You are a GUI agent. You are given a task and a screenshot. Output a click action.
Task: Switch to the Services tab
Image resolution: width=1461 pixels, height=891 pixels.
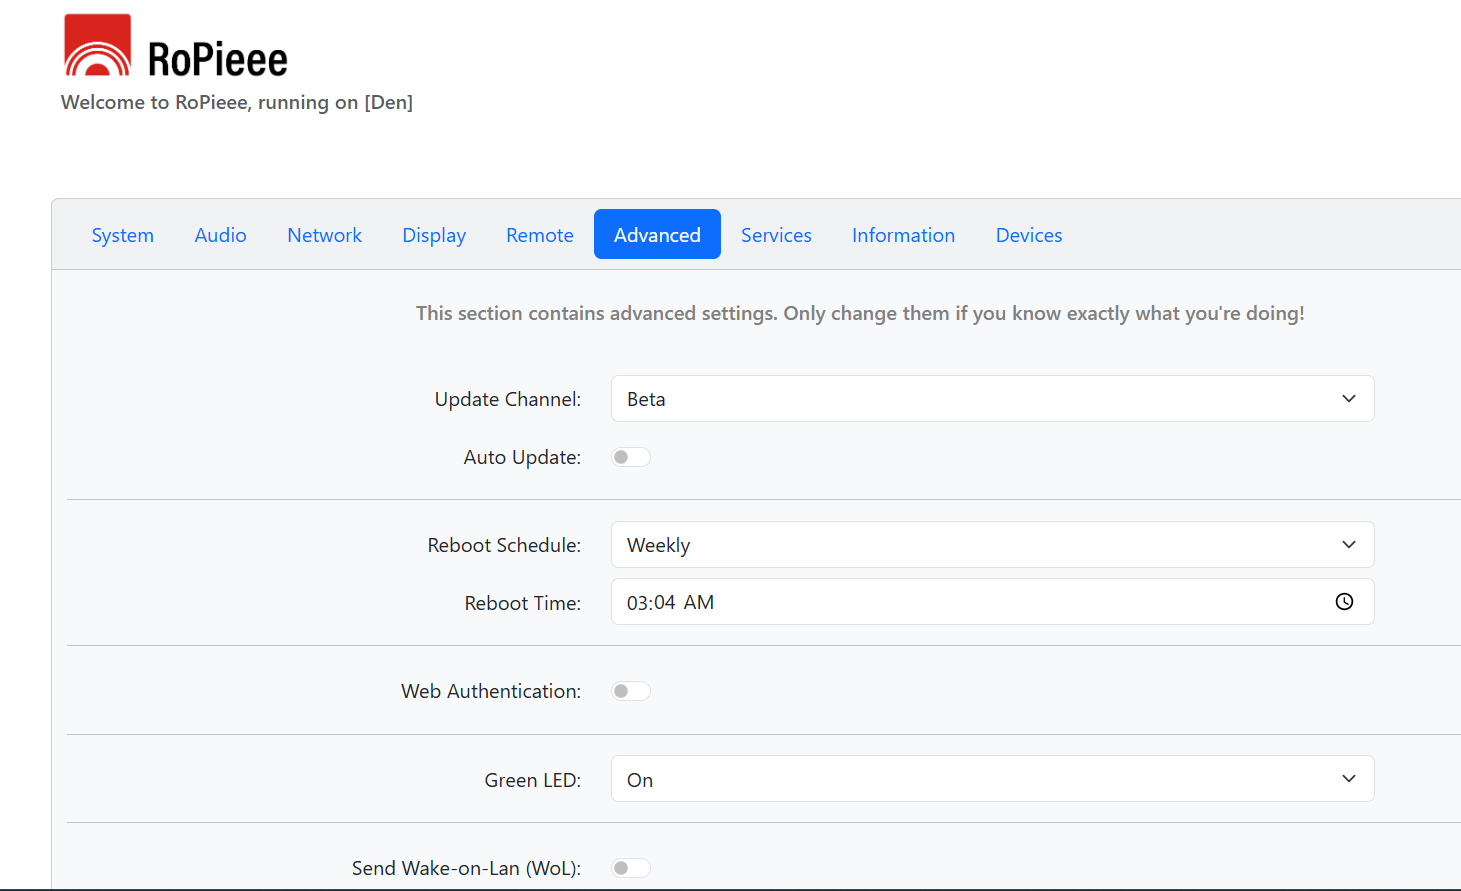click(x=776, y=235)
